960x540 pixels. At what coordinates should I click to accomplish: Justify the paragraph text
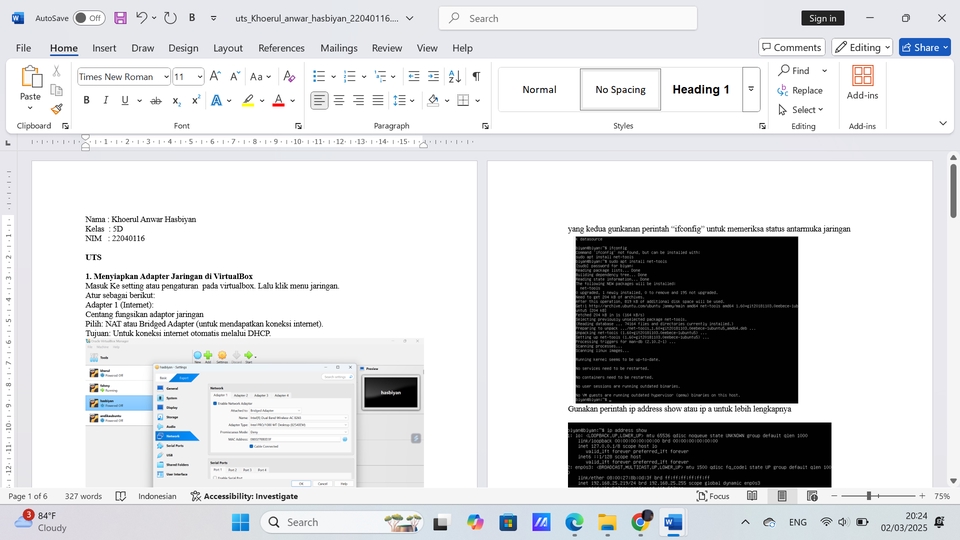(378, 100)
